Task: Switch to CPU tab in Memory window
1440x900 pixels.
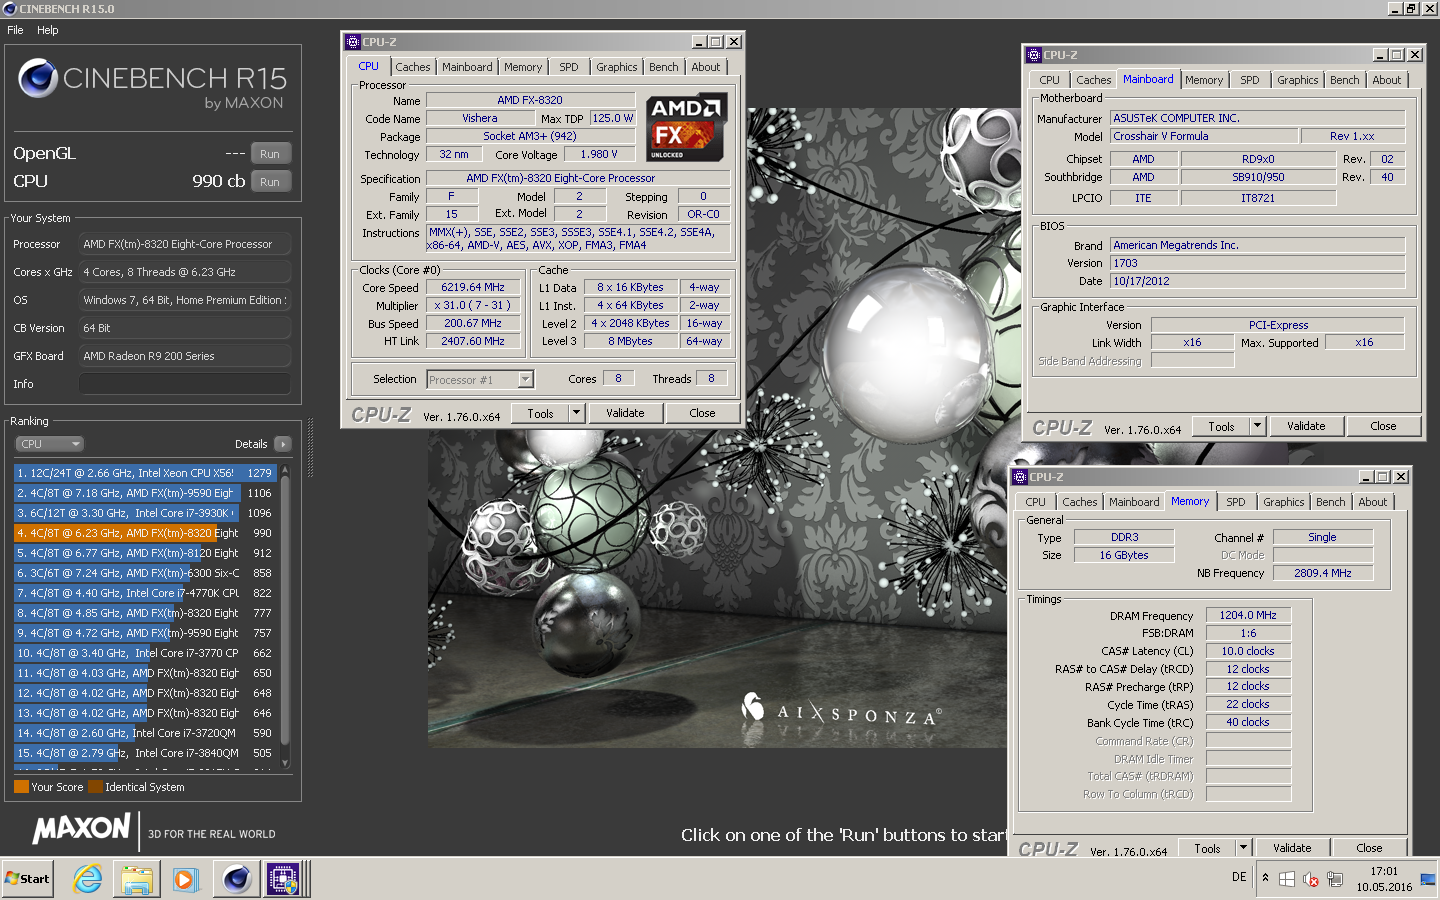Action: pos(1036,502)
